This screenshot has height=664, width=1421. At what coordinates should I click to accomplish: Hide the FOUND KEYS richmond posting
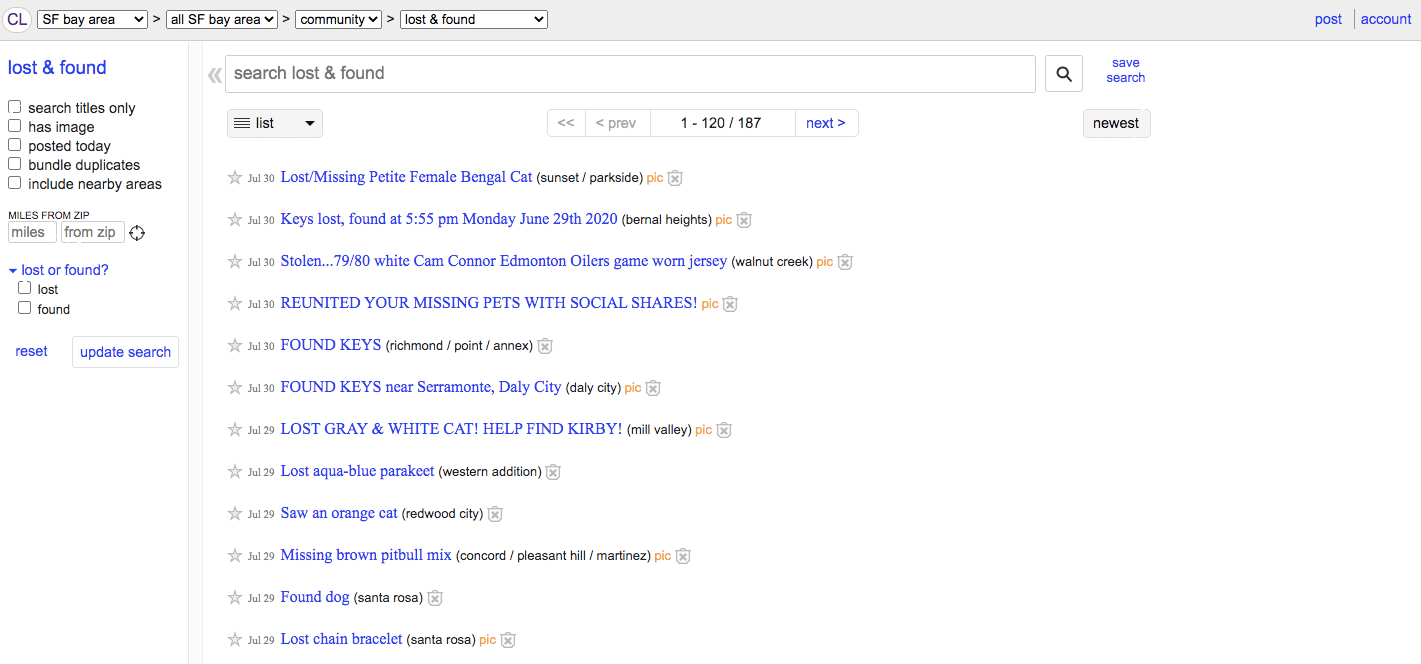(545, 346)
